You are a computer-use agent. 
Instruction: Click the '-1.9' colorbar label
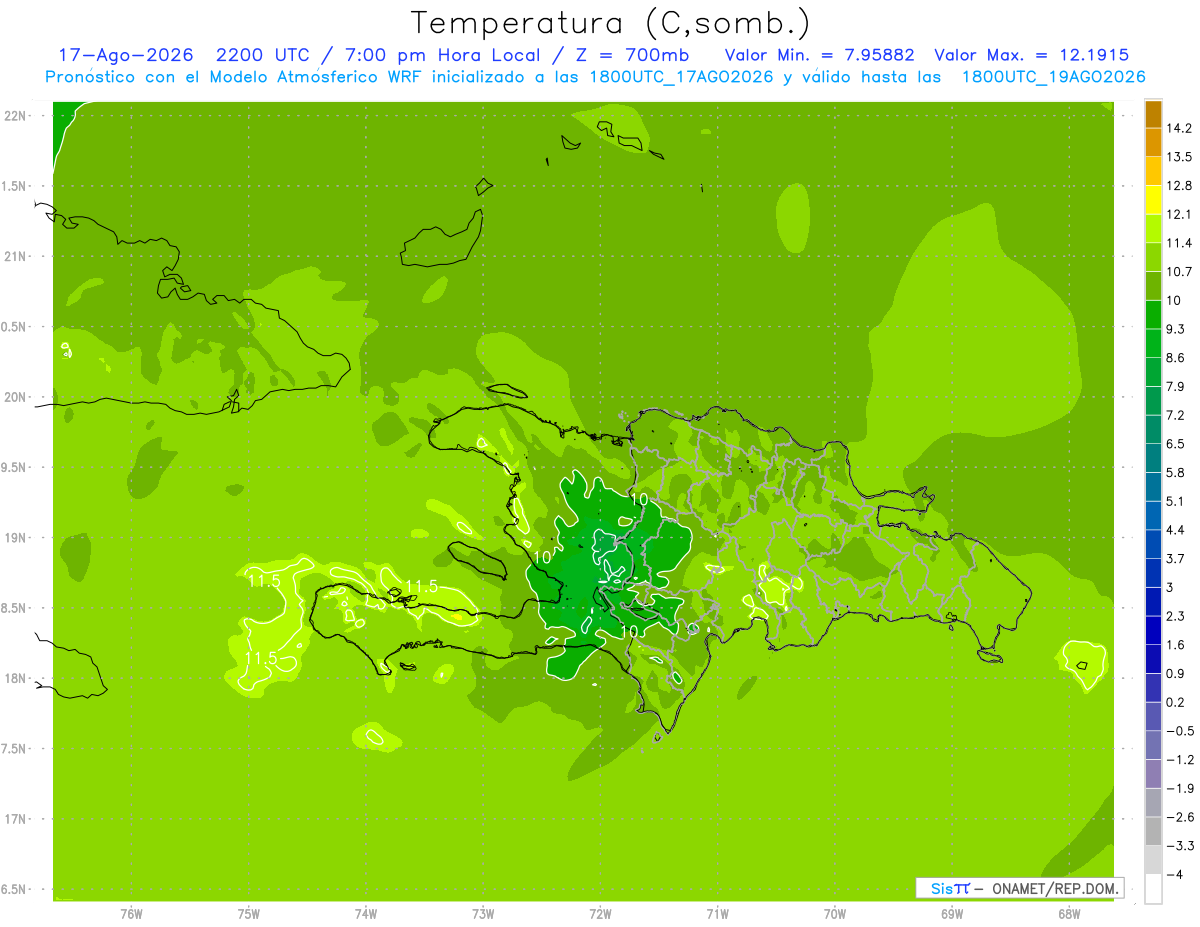[x=1180, y=789]
